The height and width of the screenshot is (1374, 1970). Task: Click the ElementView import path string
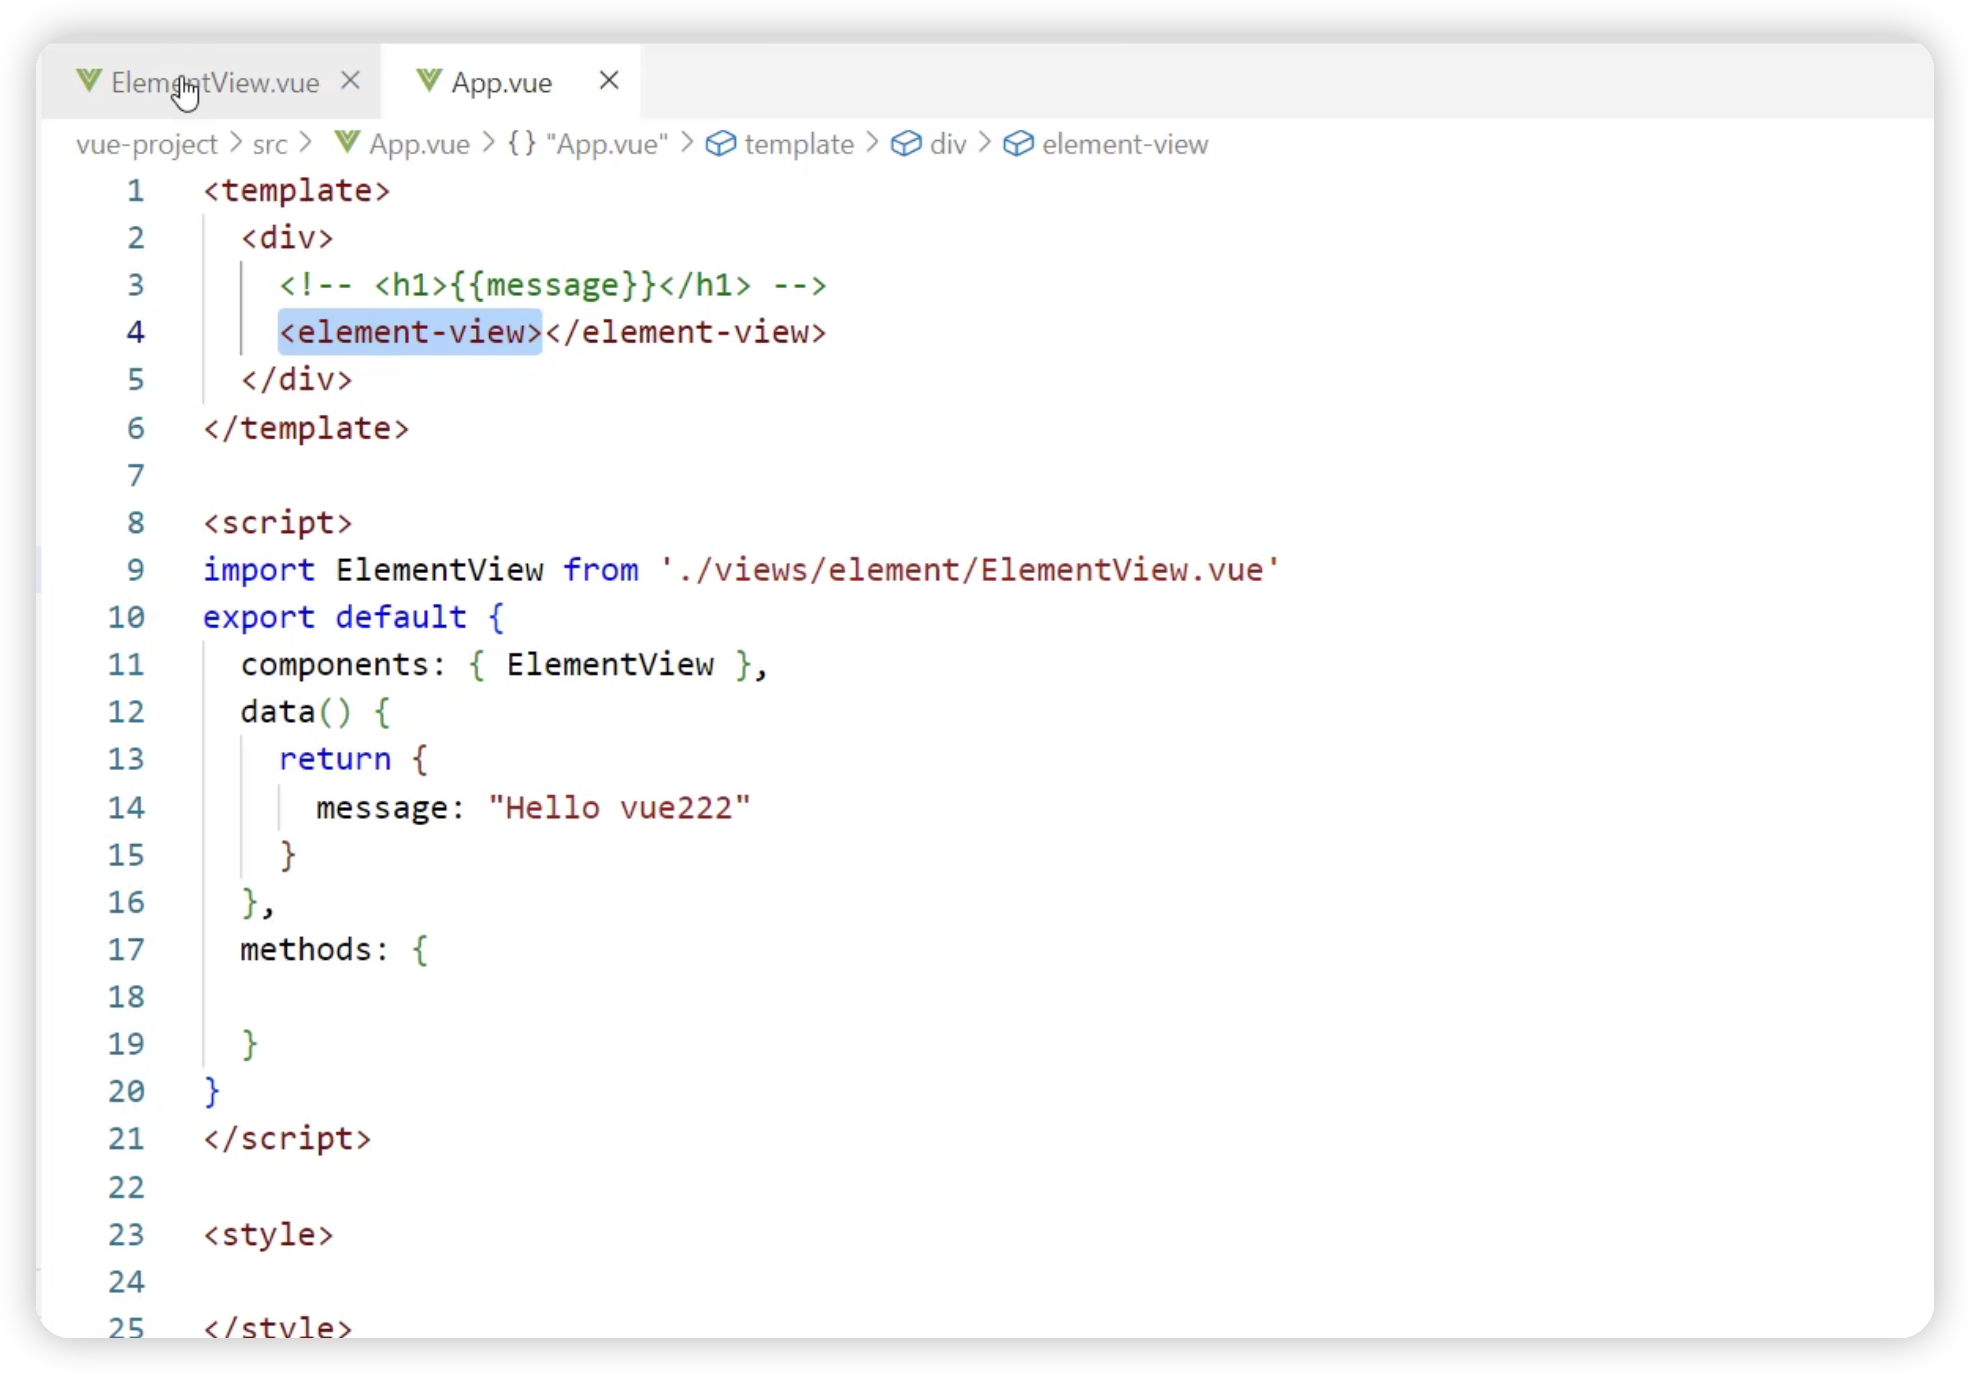970,570
